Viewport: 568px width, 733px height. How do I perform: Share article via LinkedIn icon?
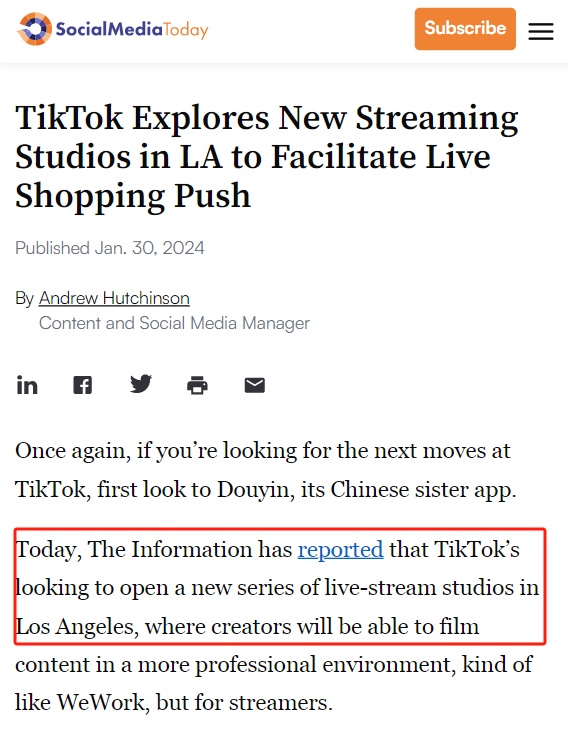[x=27, y=385]
